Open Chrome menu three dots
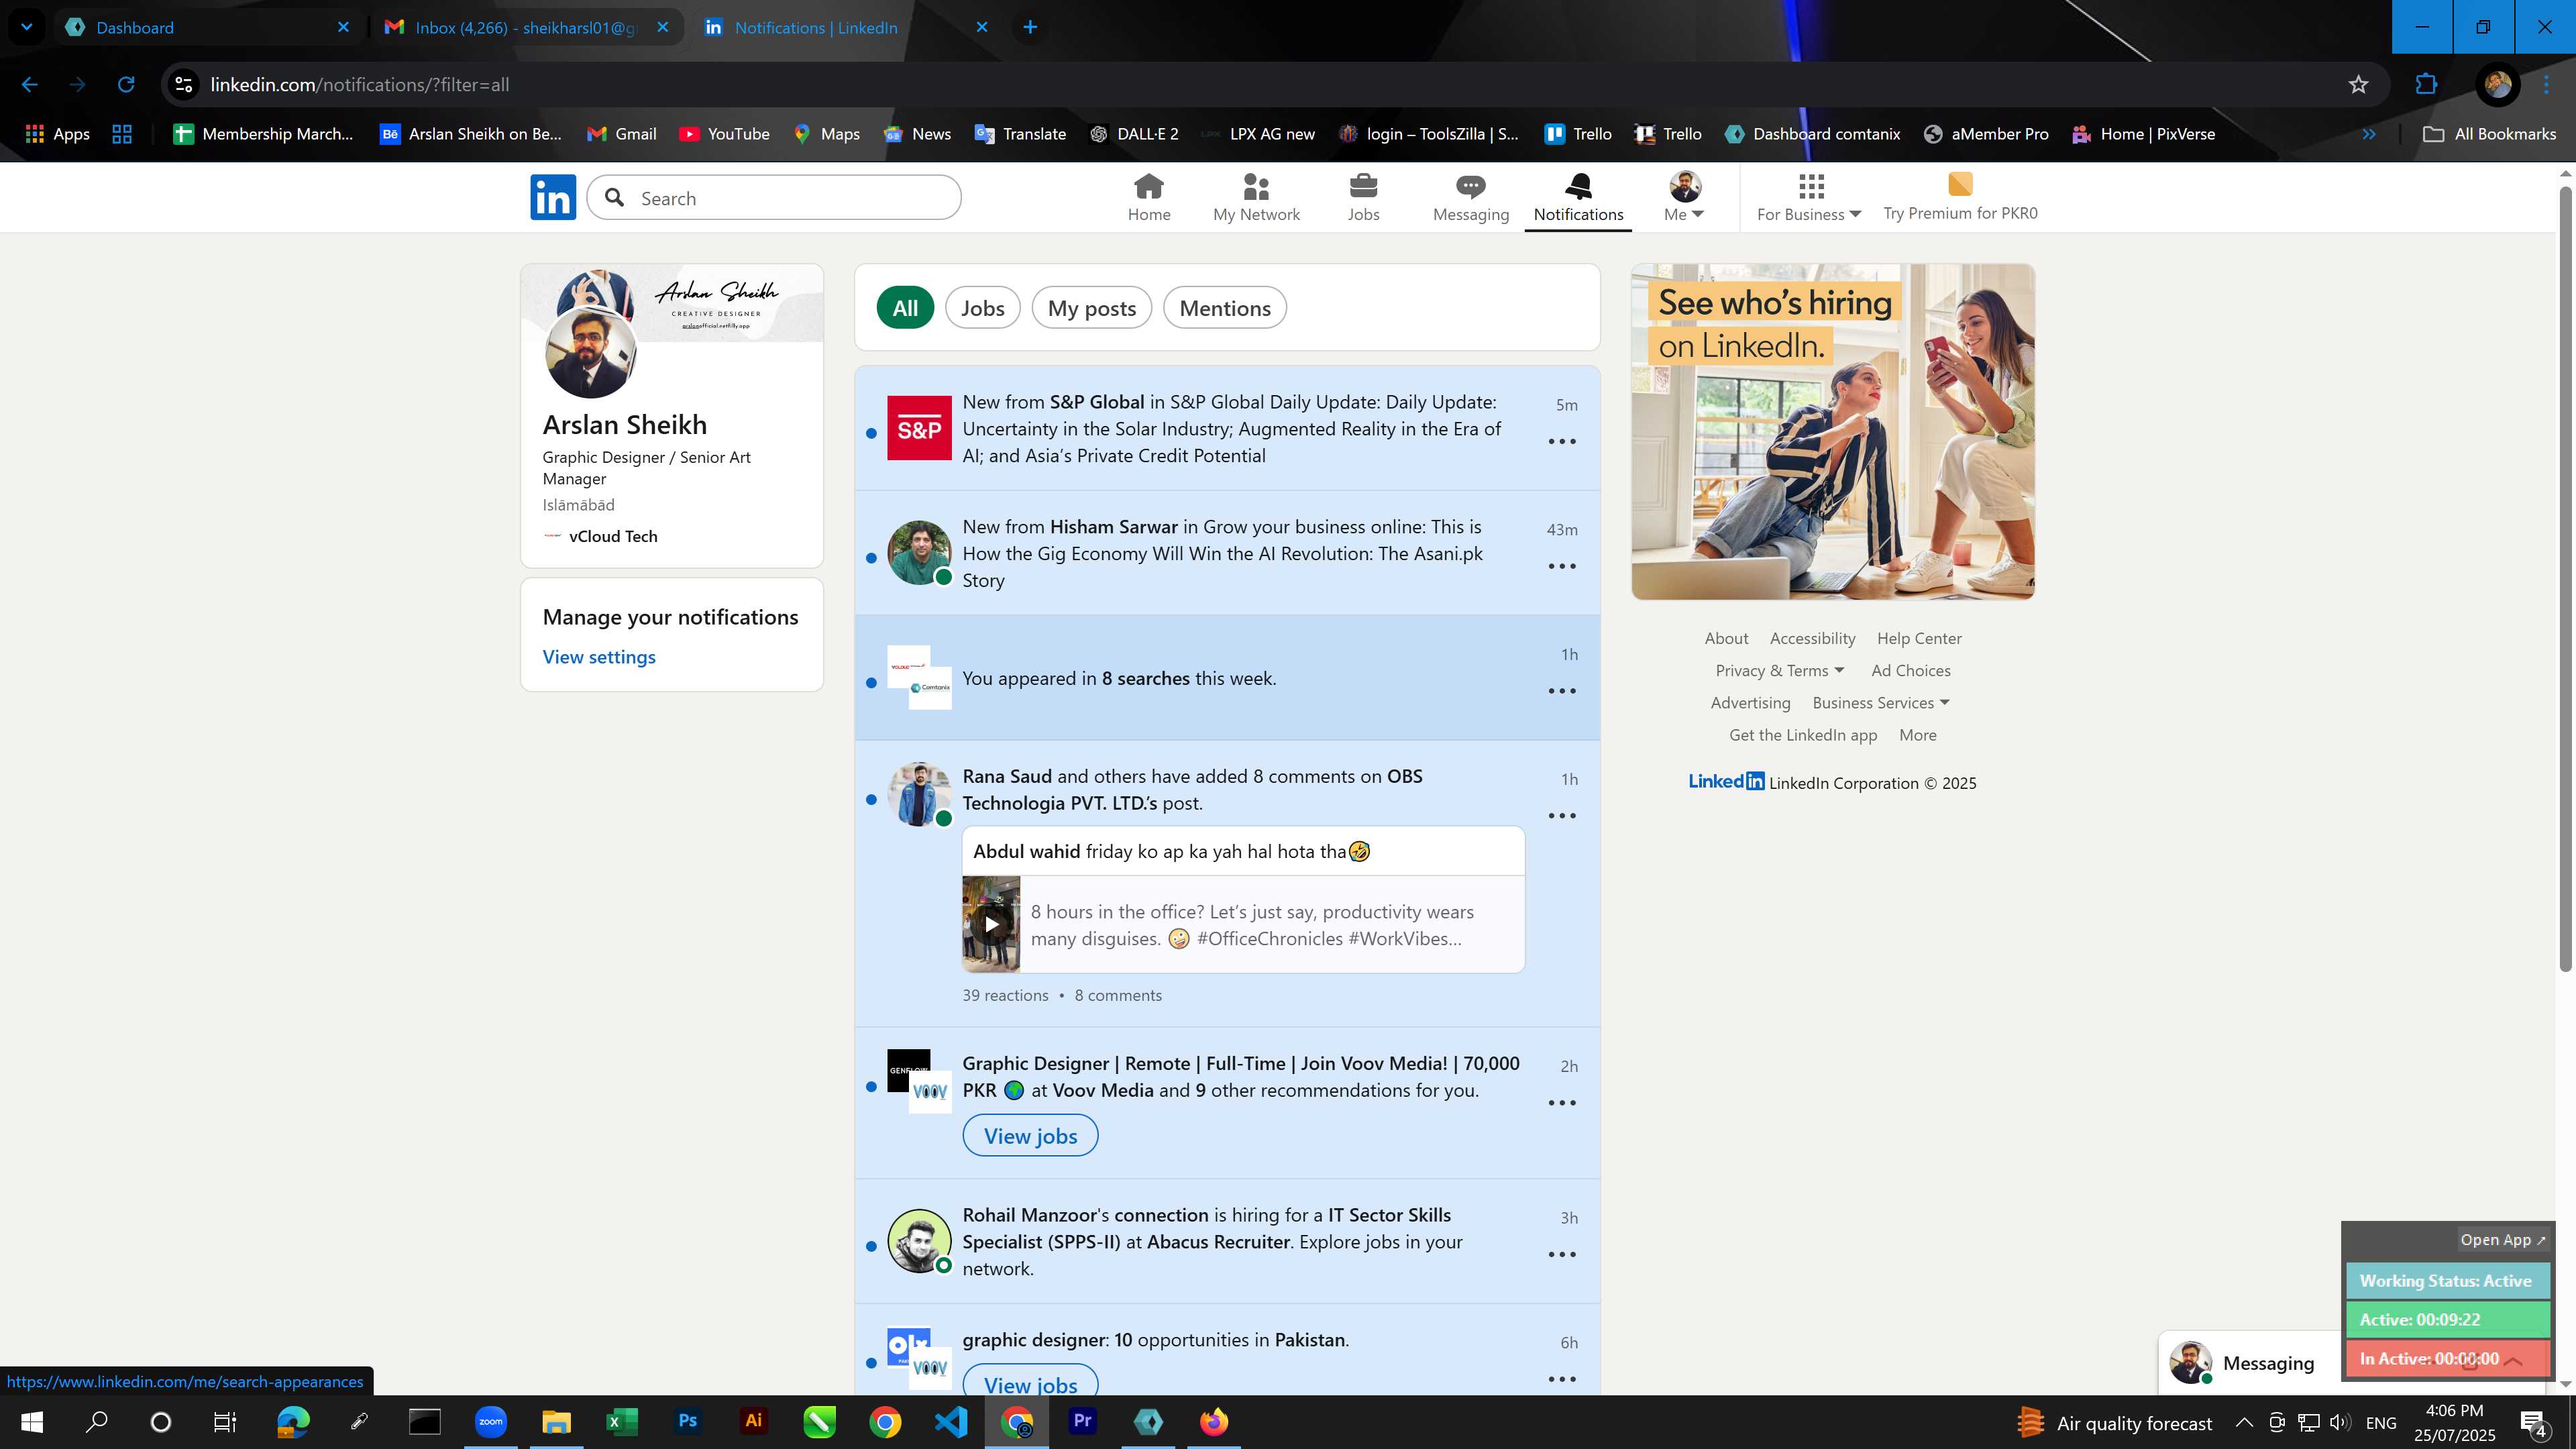The height and width of the screenshot is (1449, 2576). pyautogui.click(x=2547, y=85)
